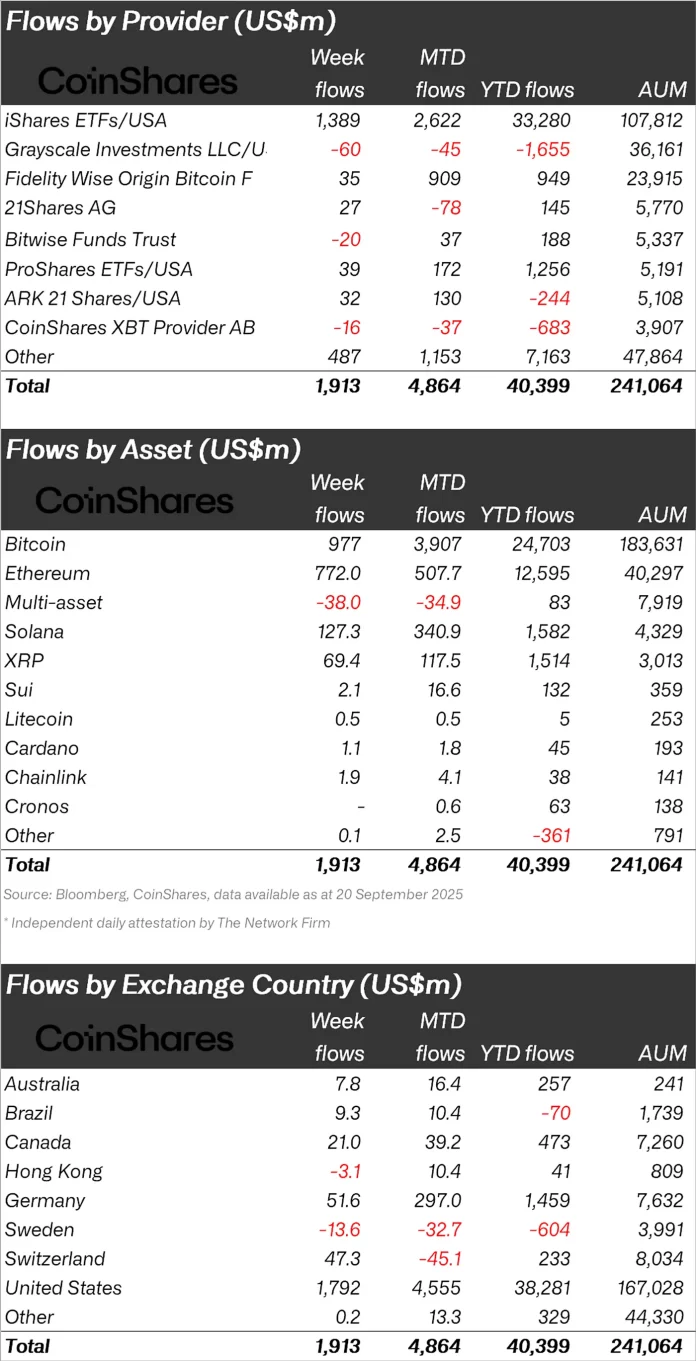Pick the ProShares ETFs/USA provider name
Viewport: 696px width, 1361px height.
tap(99, 269)
